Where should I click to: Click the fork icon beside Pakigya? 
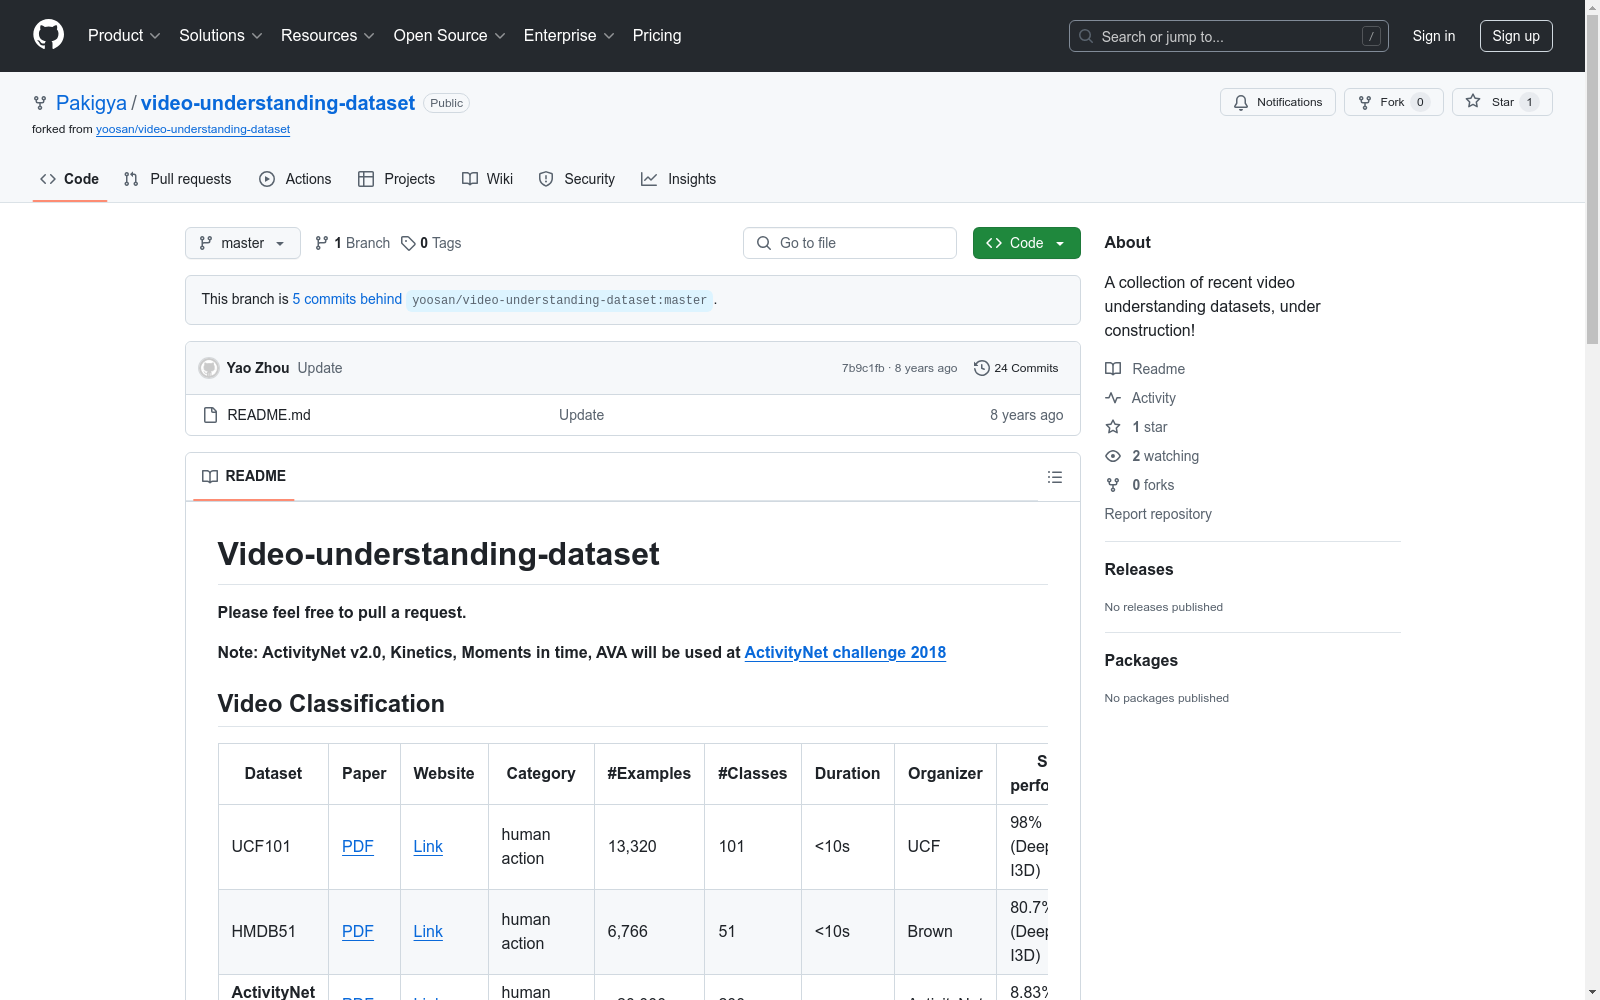(40, 103)
